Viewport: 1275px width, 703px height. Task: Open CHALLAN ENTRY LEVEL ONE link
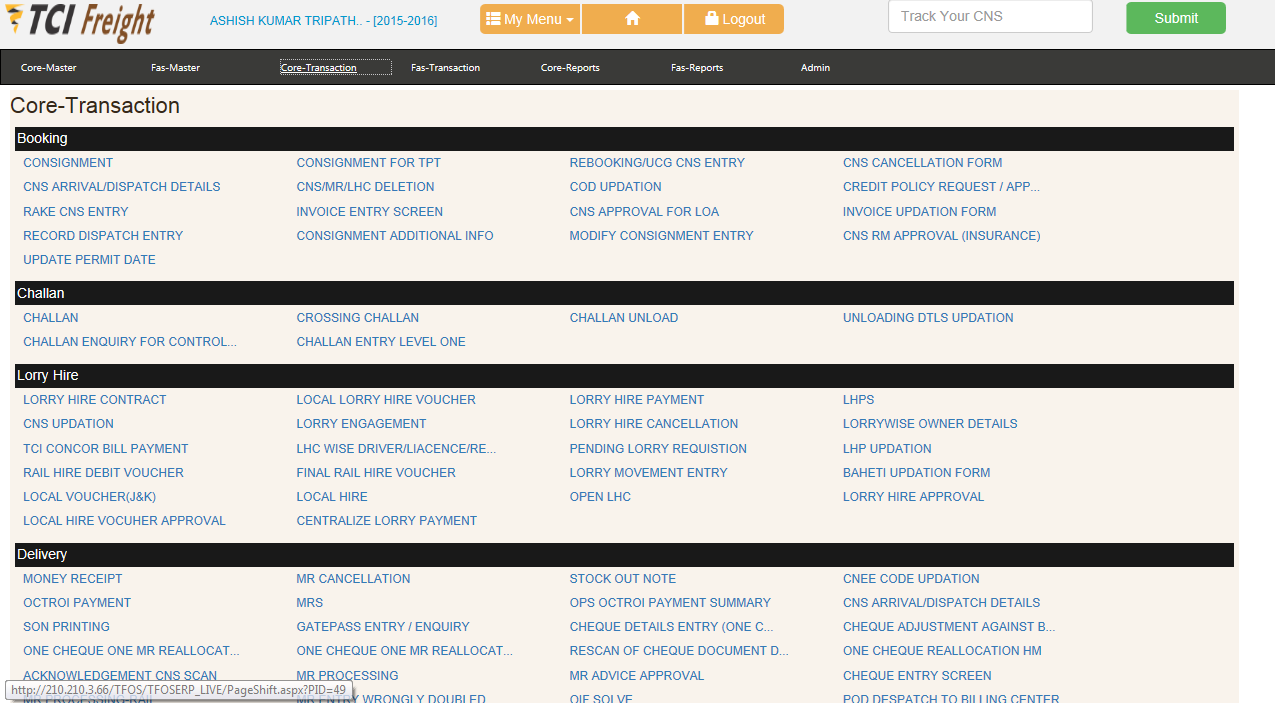[x=381, y=342]
